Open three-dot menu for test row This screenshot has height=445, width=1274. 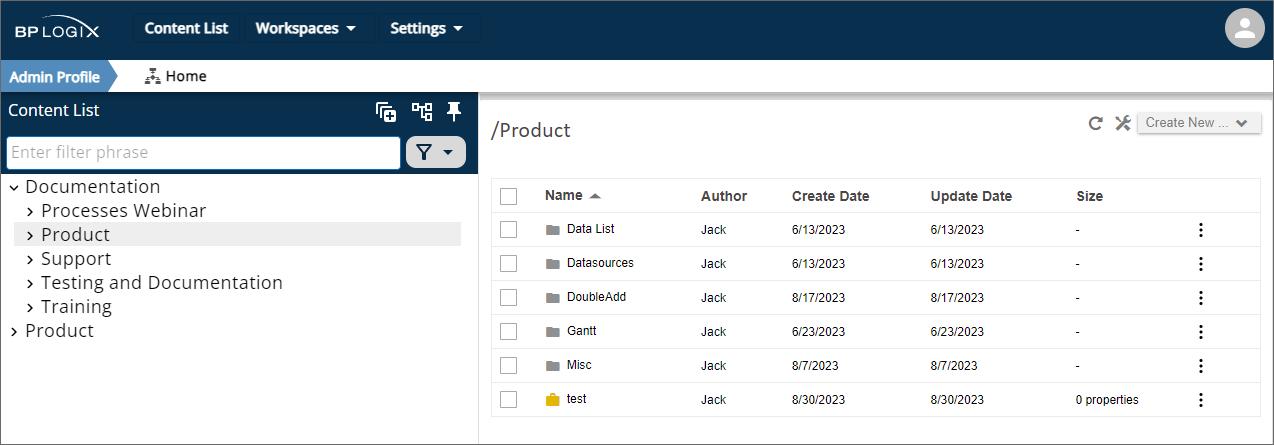point(1200,400)
